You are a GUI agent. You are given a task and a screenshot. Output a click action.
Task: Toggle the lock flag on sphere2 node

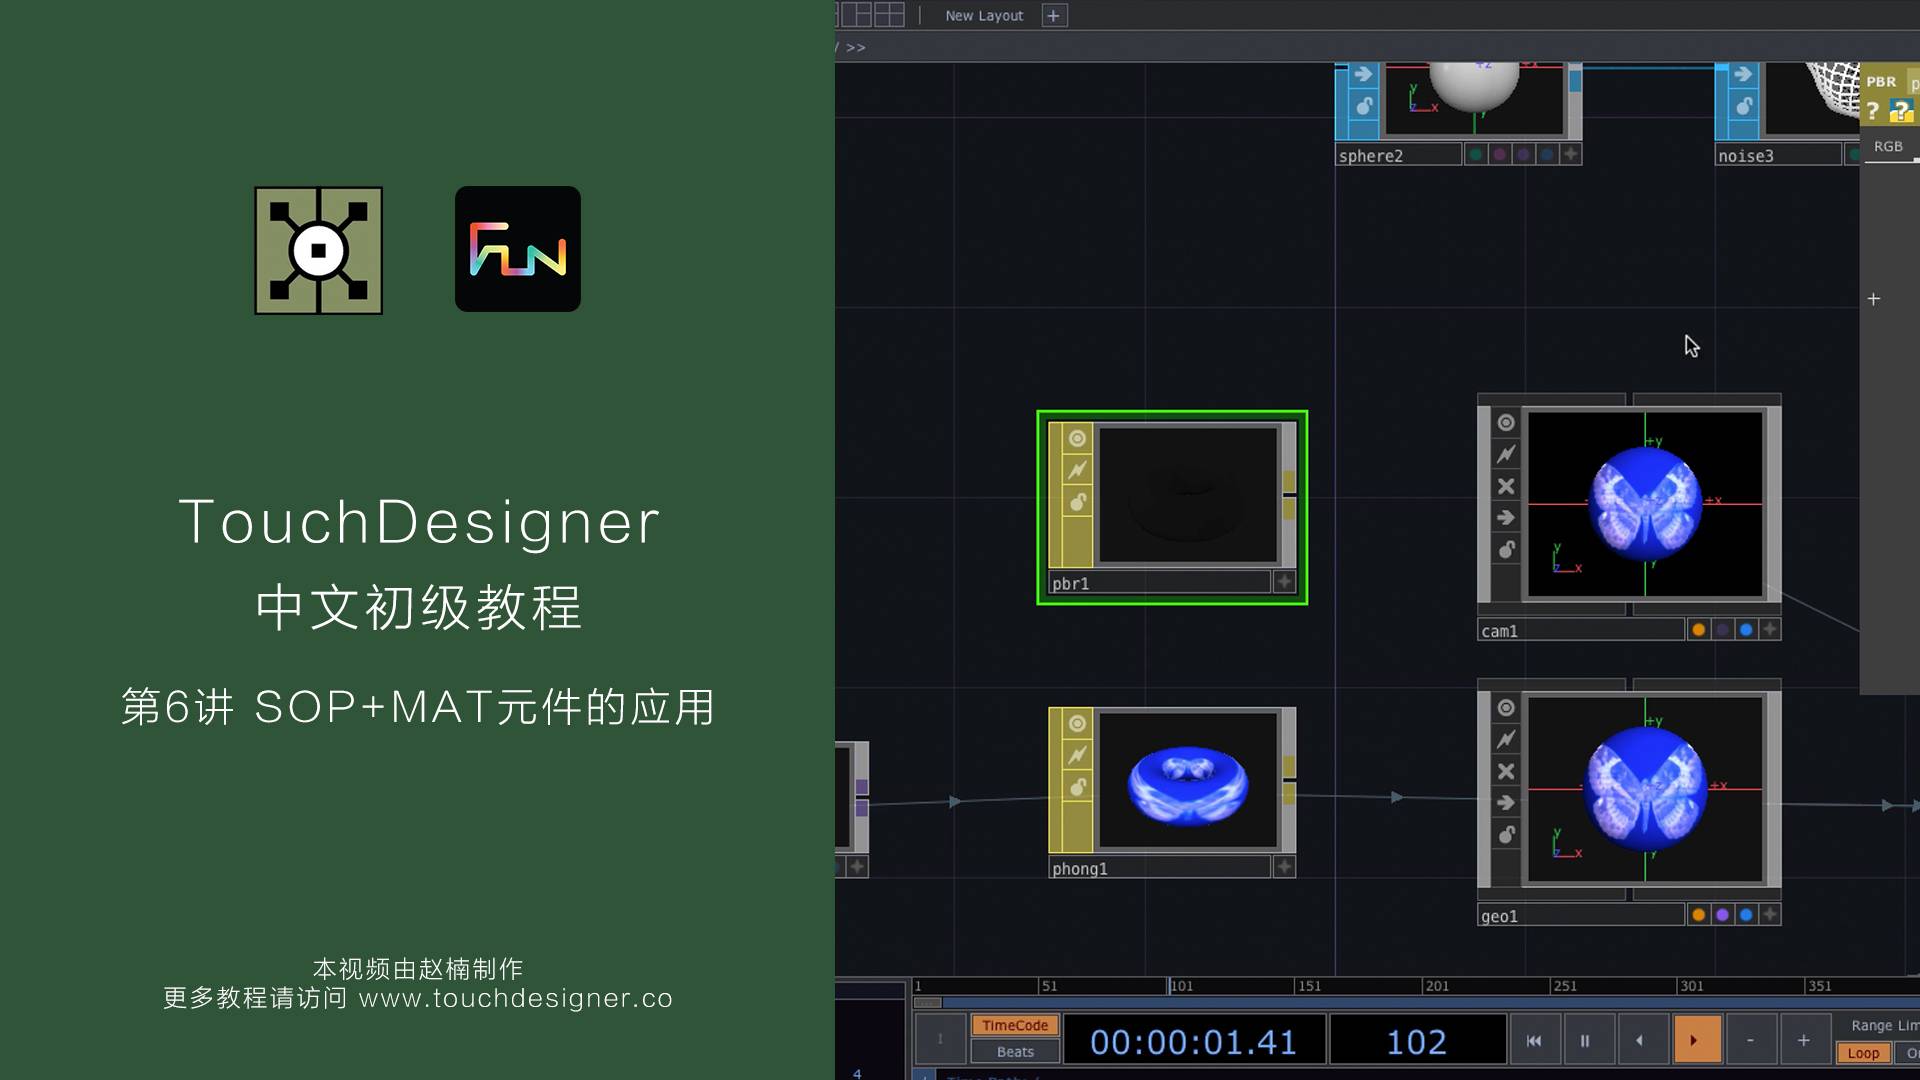[x=1363, y=106]
